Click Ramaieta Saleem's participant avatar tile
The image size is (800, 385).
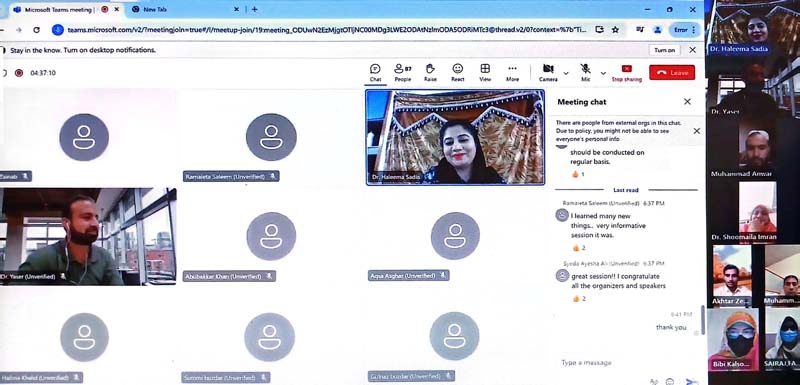point(271,137)
